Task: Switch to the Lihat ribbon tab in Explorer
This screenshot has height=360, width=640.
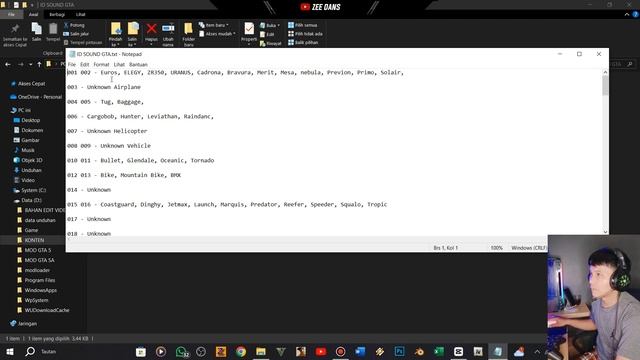Action: pyautogui.click(x=80, y=14)
